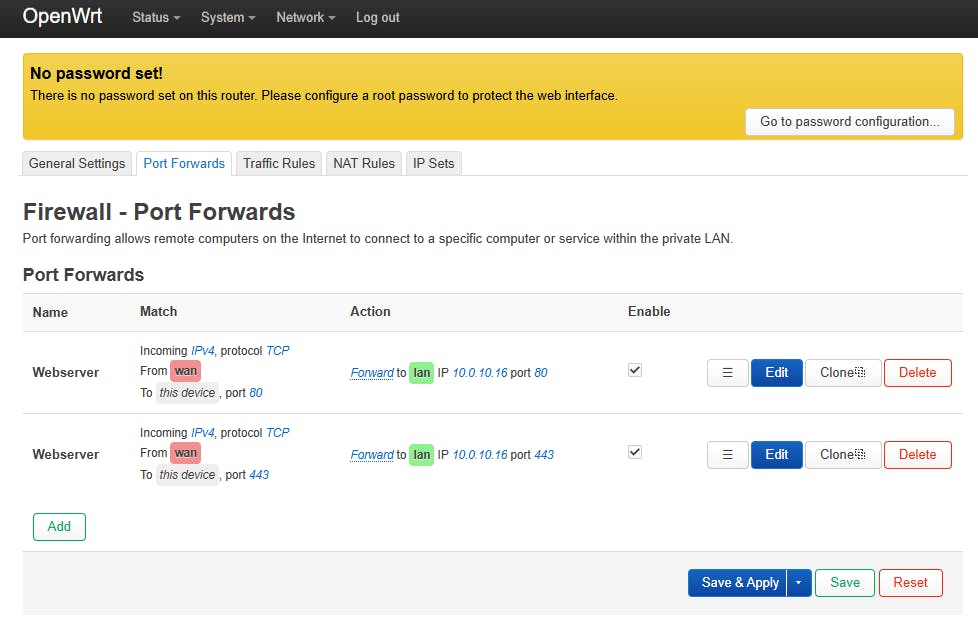Switch to the Traffic Rules tab

[x=279, y=163]
